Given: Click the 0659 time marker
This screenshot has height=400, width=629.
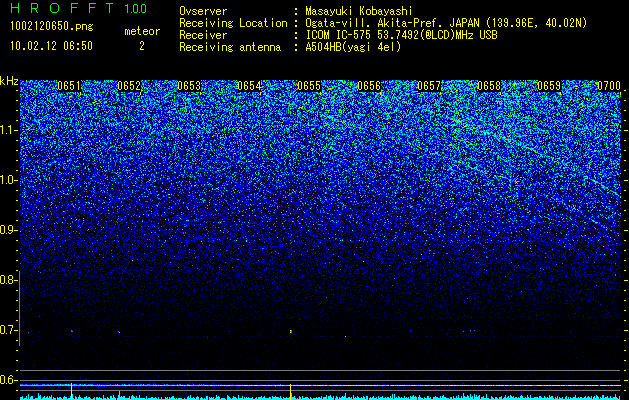Looking at the screenshot, I should tap(549, 86).
